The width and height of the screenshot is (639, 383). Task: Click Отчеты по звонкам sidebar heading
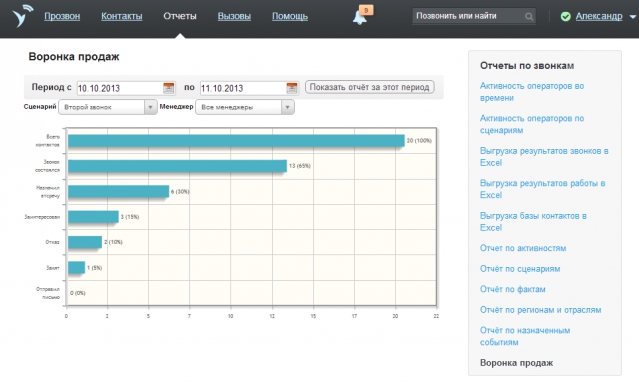(x=527, y=66)
